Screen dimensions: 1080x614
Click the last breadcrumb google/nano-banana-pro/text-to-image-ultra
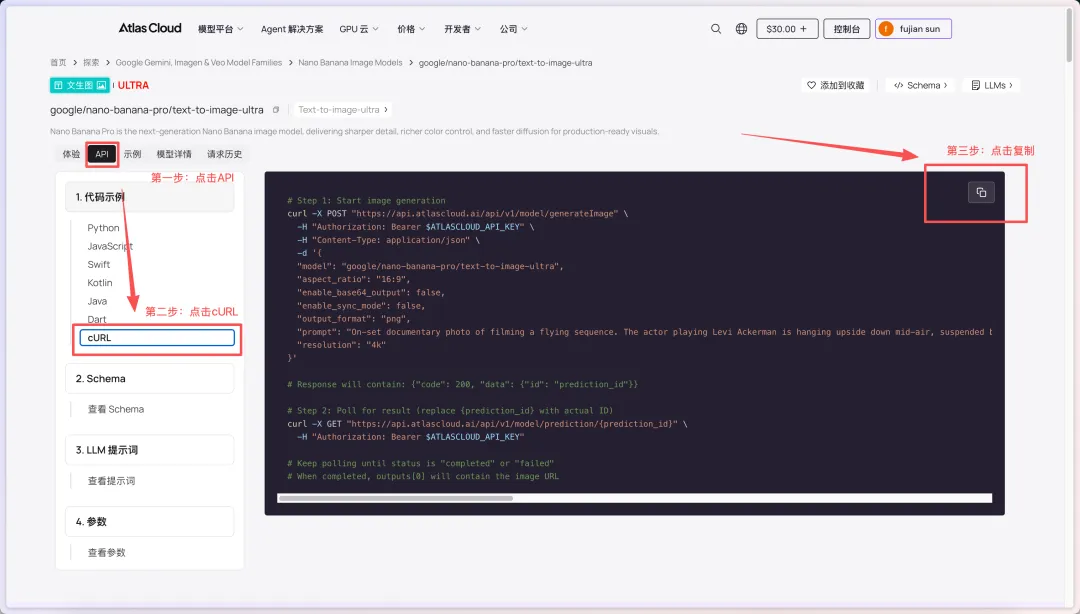(506, 63)
